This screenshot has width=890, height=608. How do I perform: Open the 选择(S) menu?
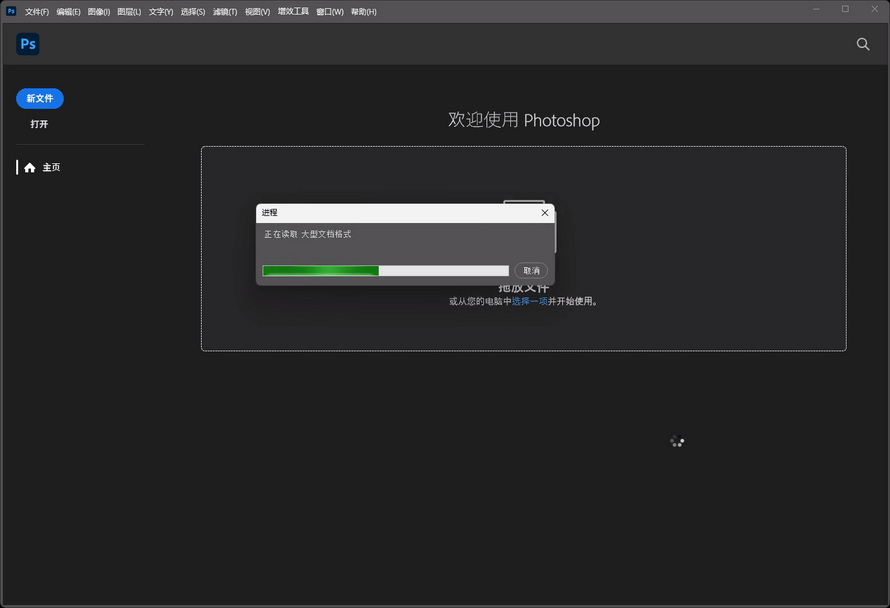point(192,12)
